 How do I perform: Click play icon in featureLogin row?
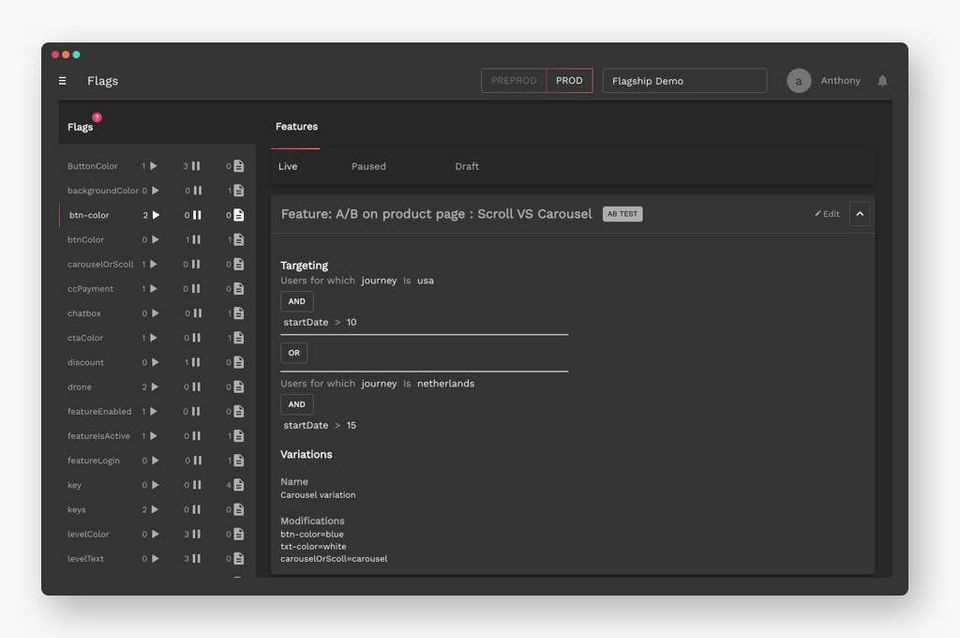[x=156, y=460]
